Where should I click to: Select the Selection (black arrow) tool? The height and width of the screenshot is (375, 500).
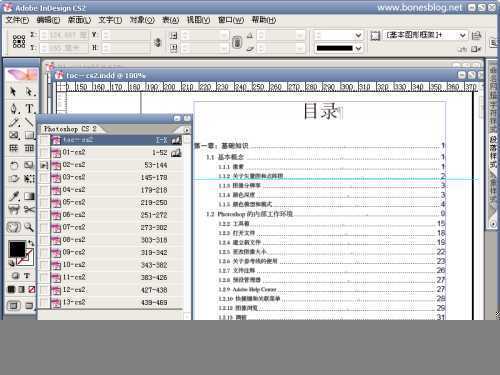(13, 91)
